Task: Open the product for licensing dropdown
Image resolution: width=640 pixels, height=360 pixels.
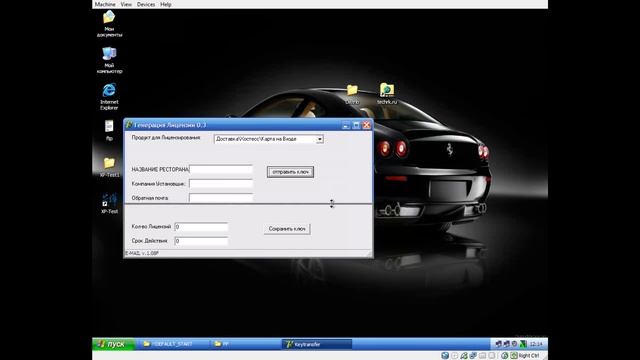Action: pyautogui.click(x=320, y=139)
